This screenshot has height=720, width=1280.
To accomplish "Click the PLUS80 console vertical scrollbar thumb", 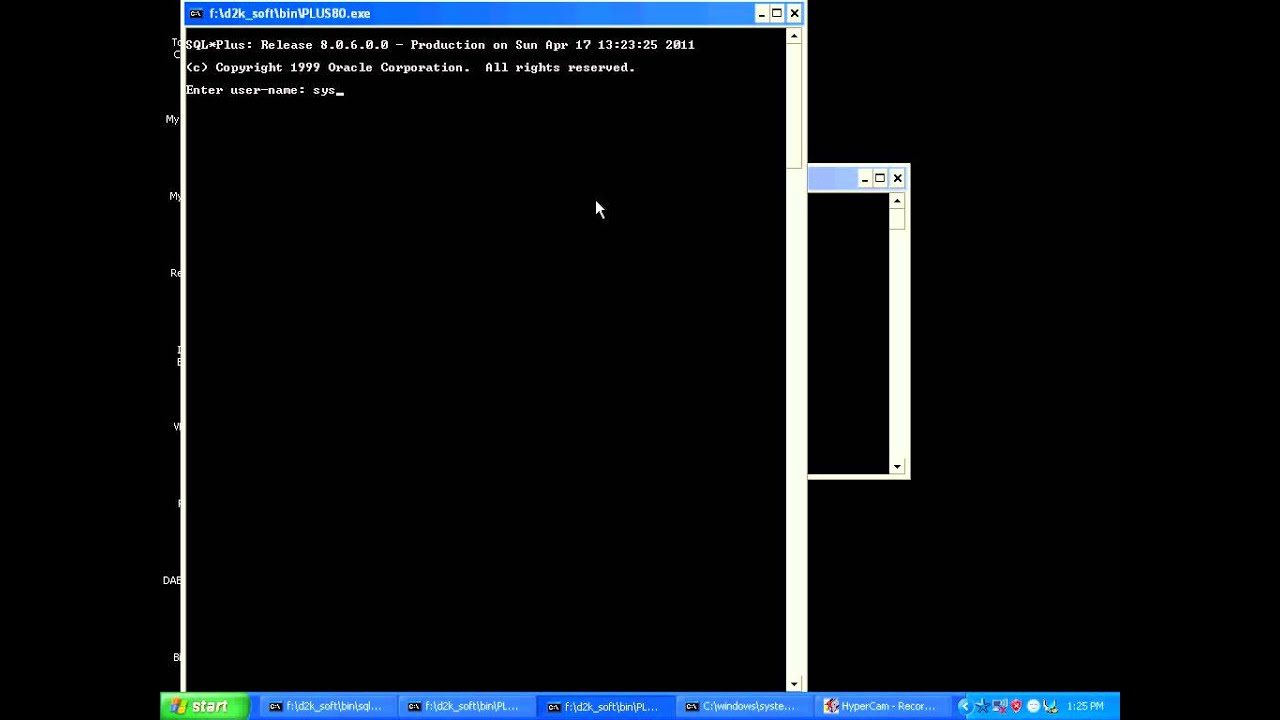I will 794,106.
